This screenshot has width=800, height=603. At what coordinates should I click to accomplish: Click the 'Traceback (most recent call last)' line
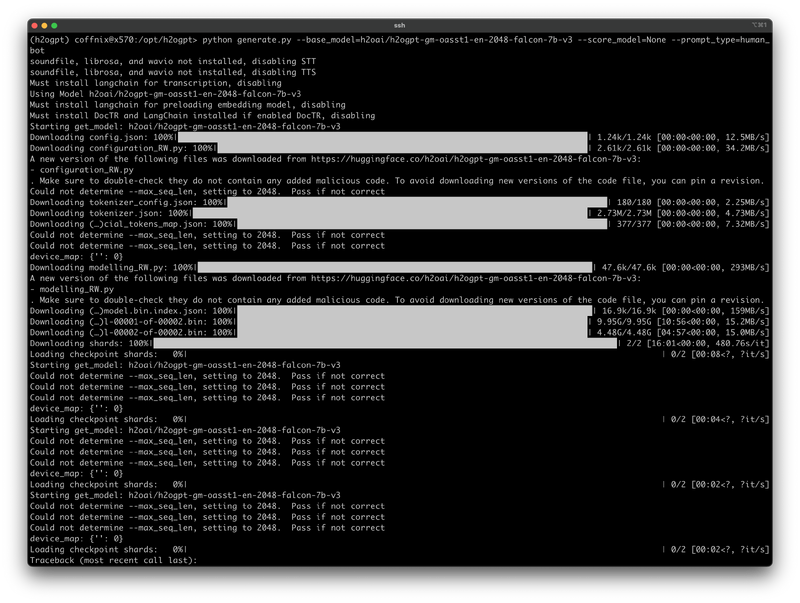point(114,560)
